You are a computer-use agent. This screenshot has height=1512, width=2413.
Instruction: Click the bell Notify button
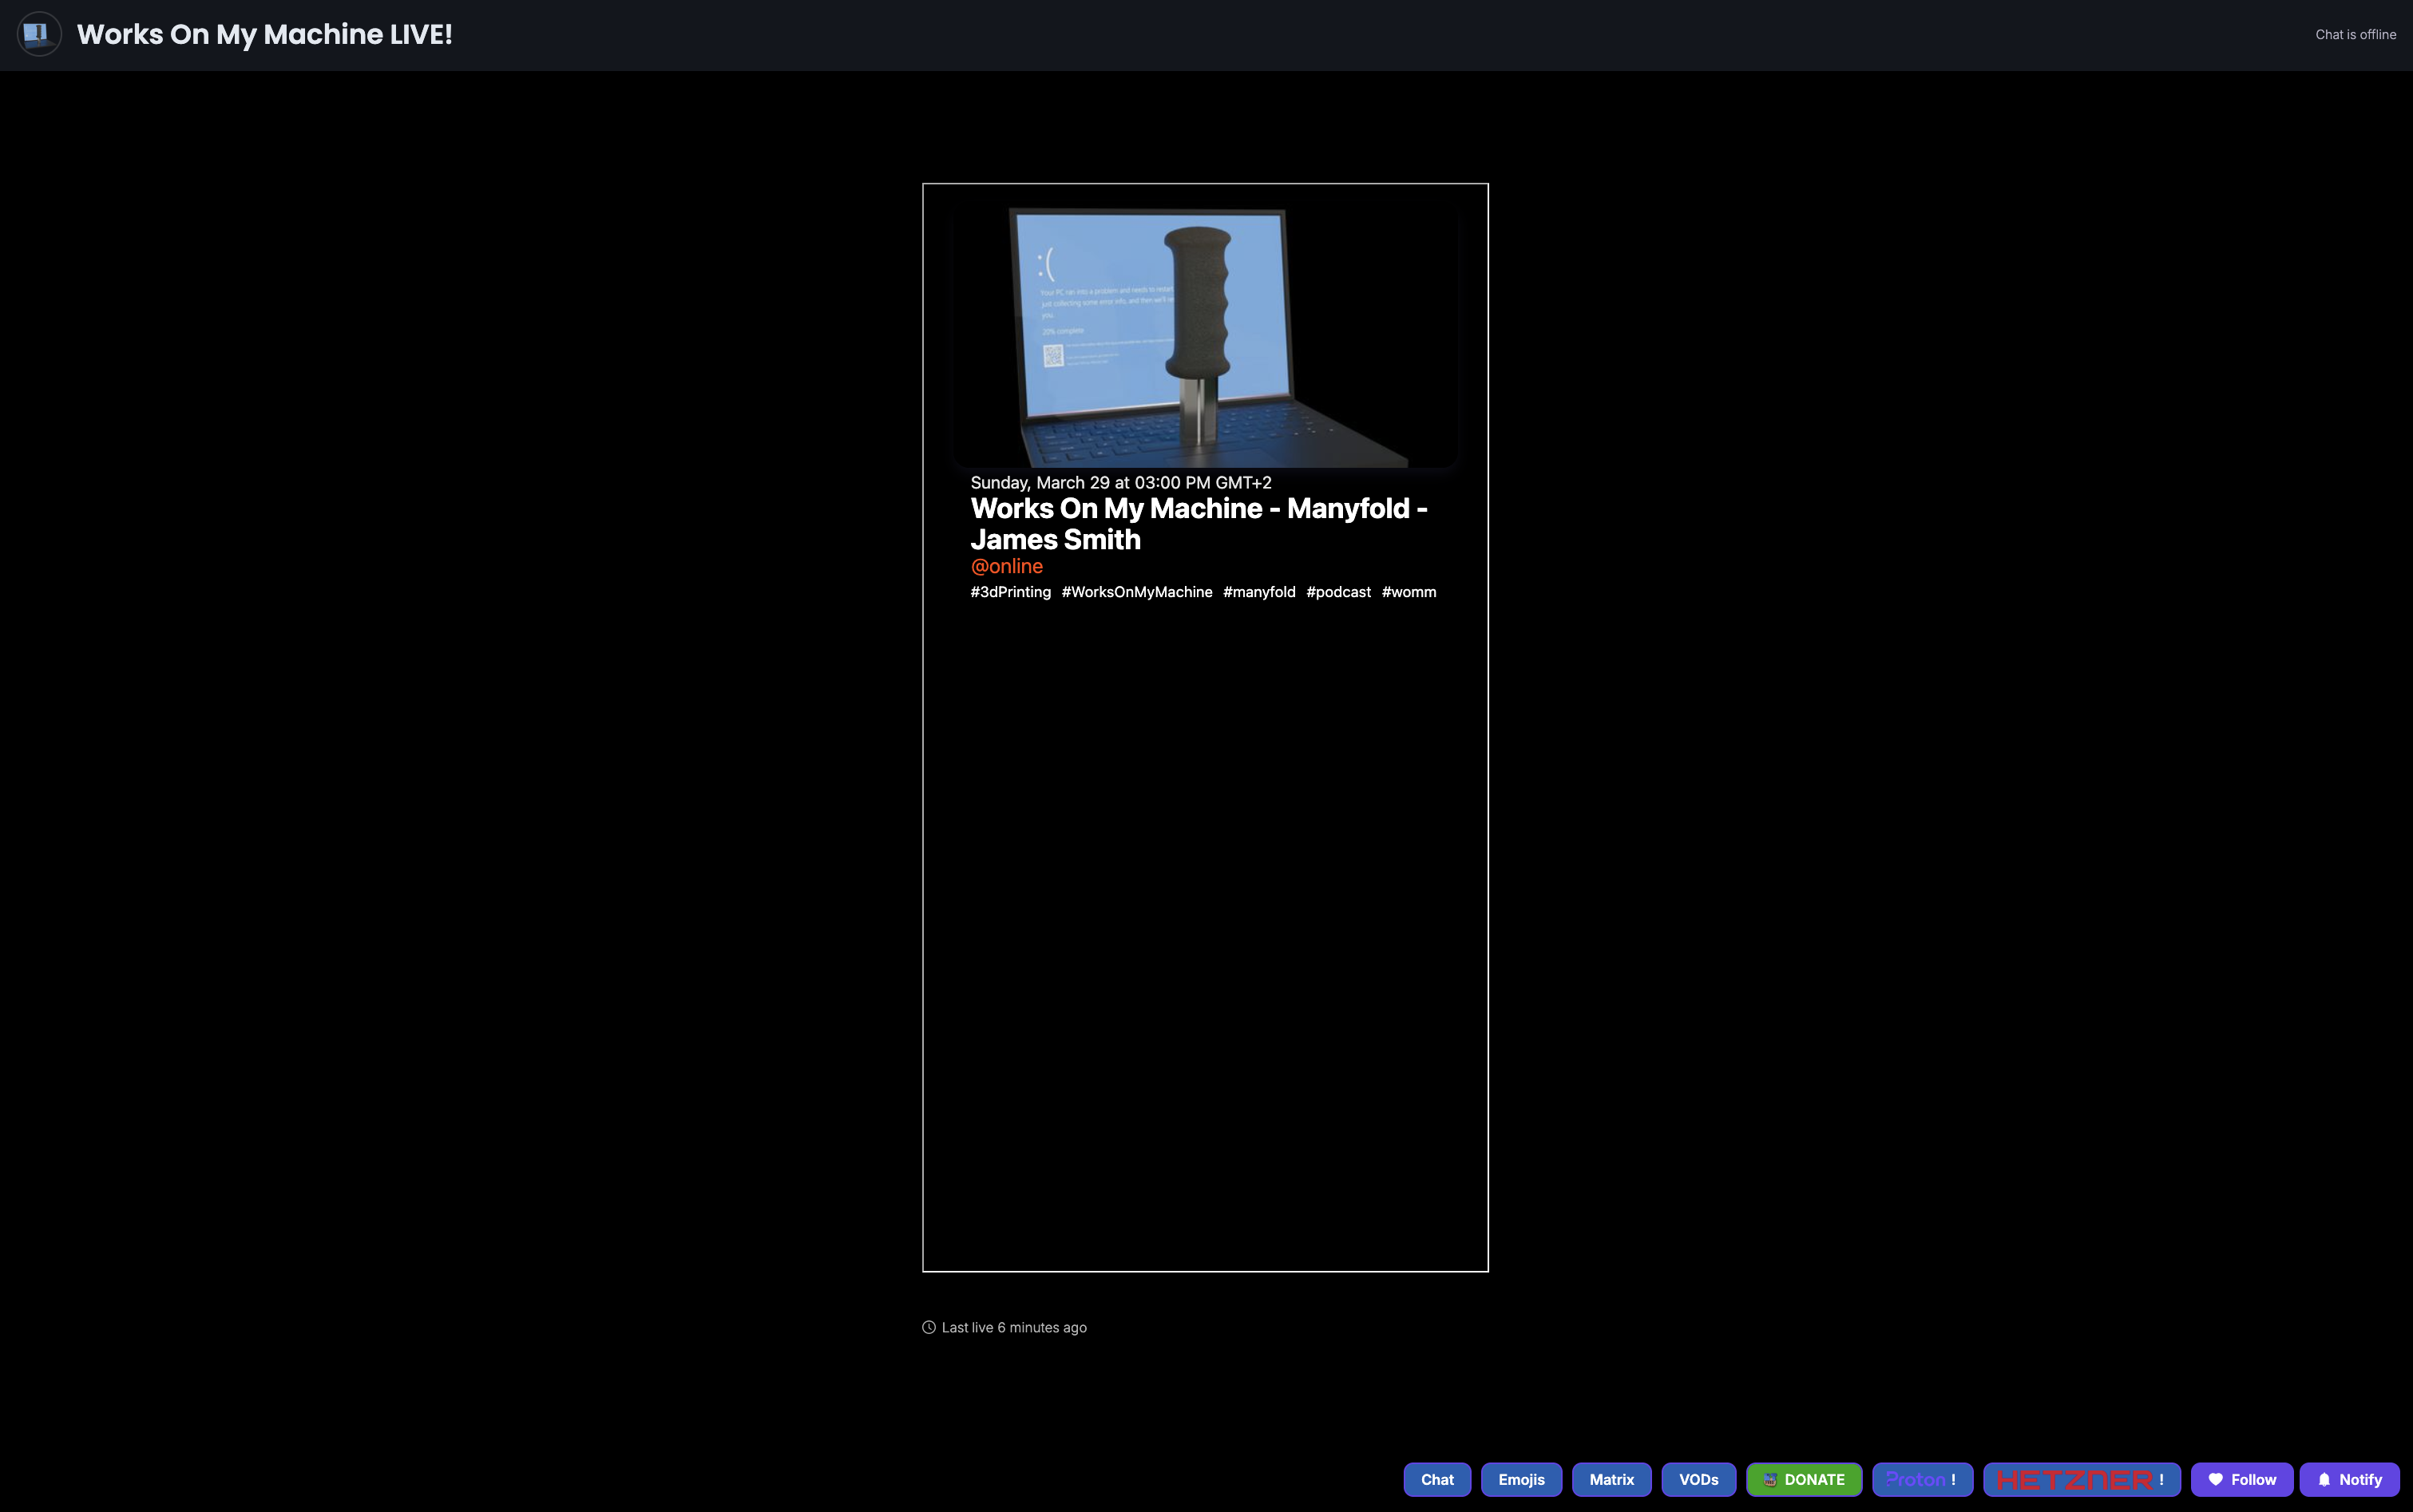[x=2349, y=1479]
